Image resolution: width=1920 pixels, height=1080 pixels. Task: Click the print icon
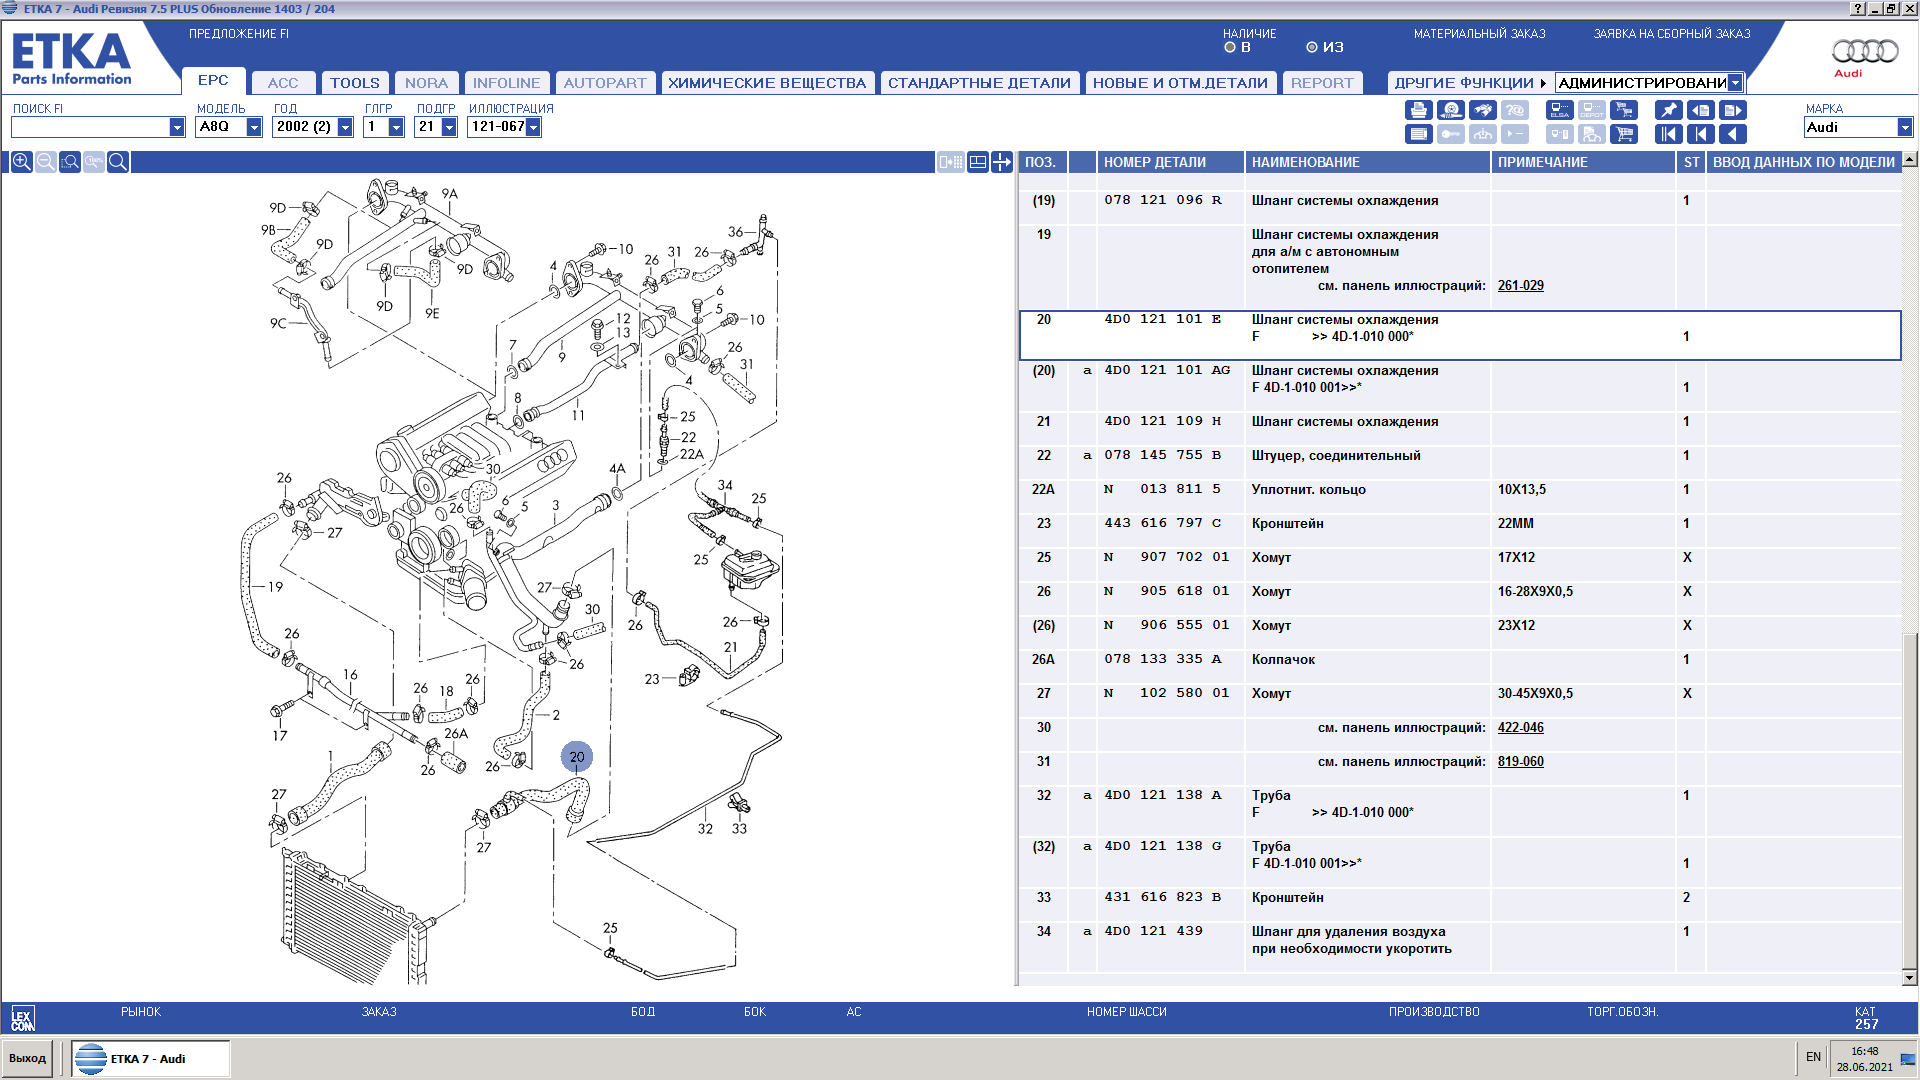pos(1418,110)
